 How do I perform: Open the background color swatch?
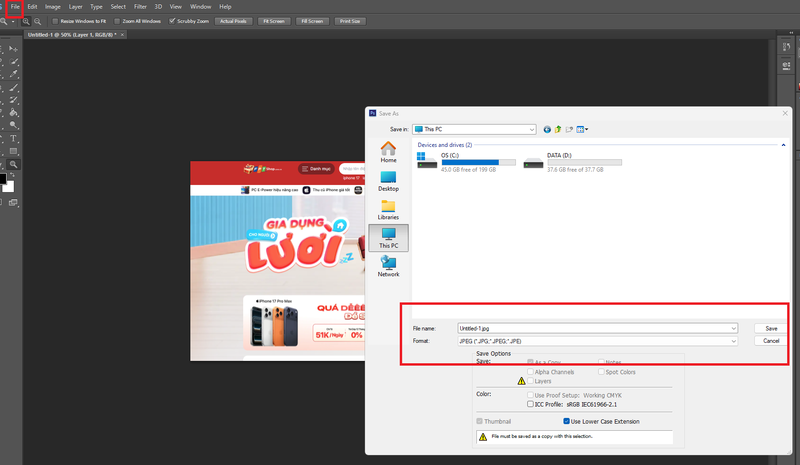tap(9, 187)
